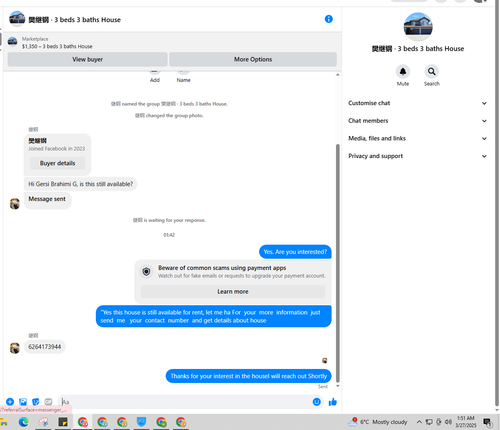
Task: Expand the Customise chat section
Action: (417, 103)
